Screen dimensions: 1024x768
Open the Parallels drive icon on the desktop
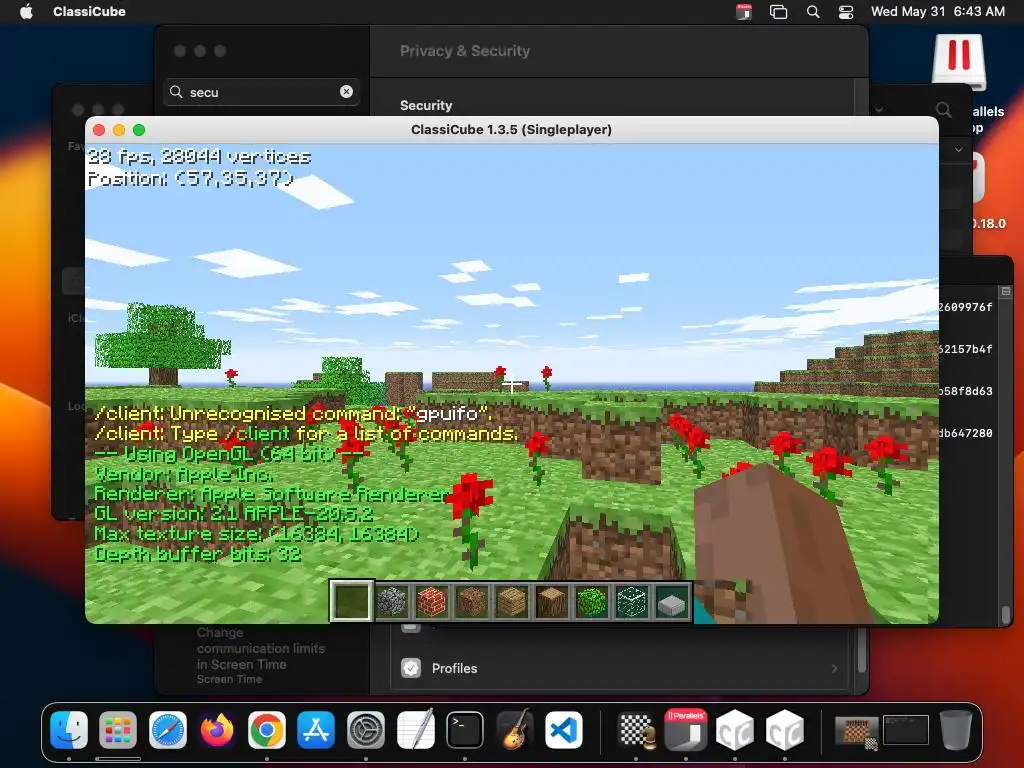959,63
